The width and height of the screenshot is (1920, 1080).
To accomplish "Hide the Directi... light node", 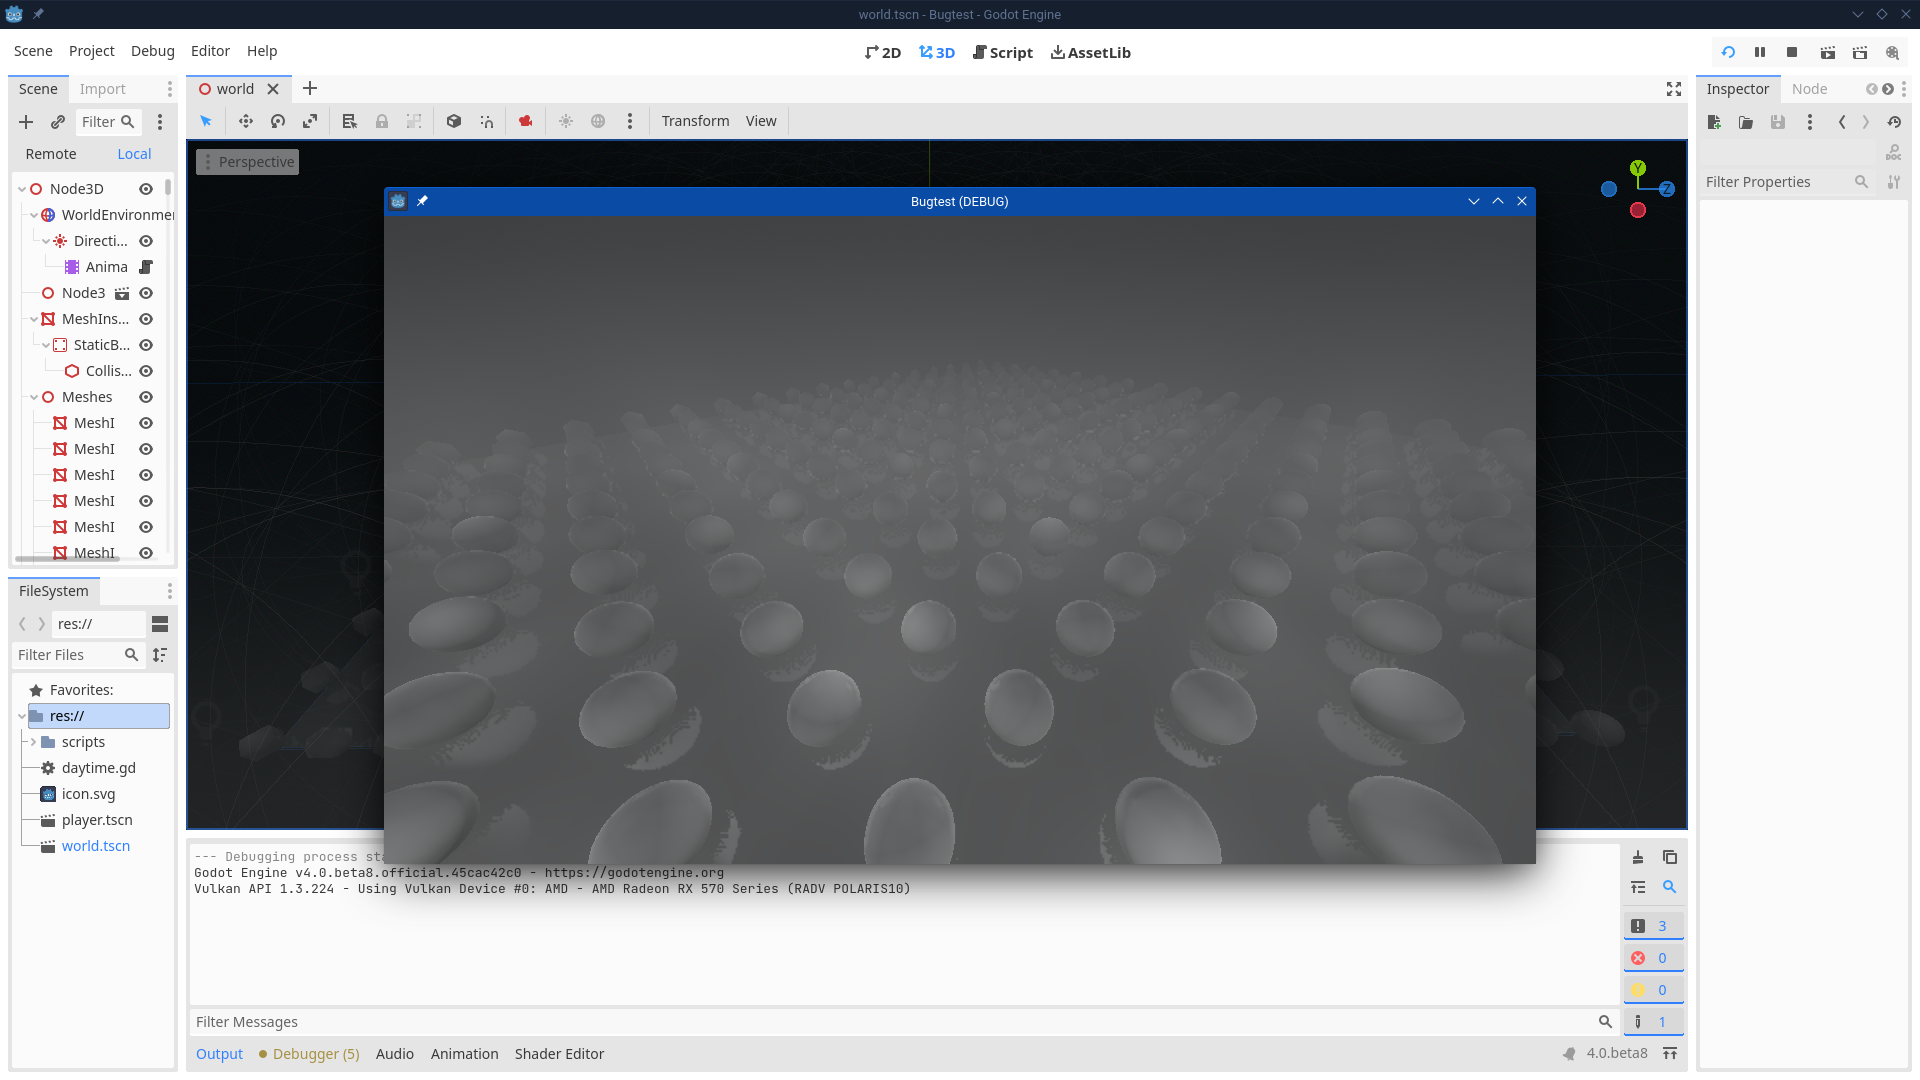I will pyautogui.click(x=146, y=241).
